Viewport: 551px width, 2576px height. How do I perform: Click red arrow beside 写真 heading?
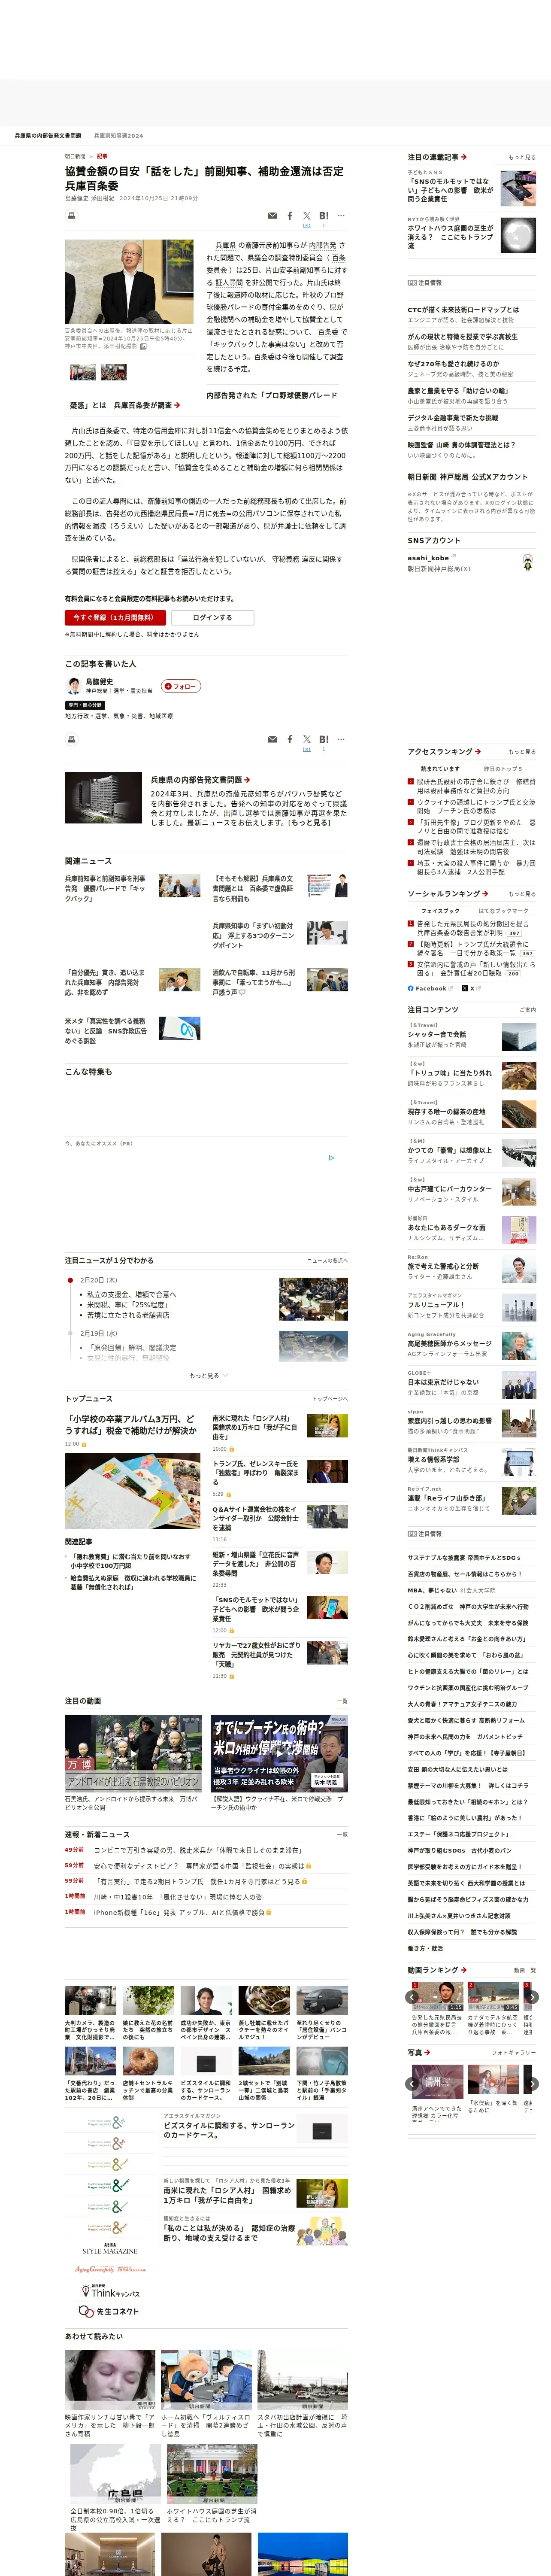[427, 2052]
